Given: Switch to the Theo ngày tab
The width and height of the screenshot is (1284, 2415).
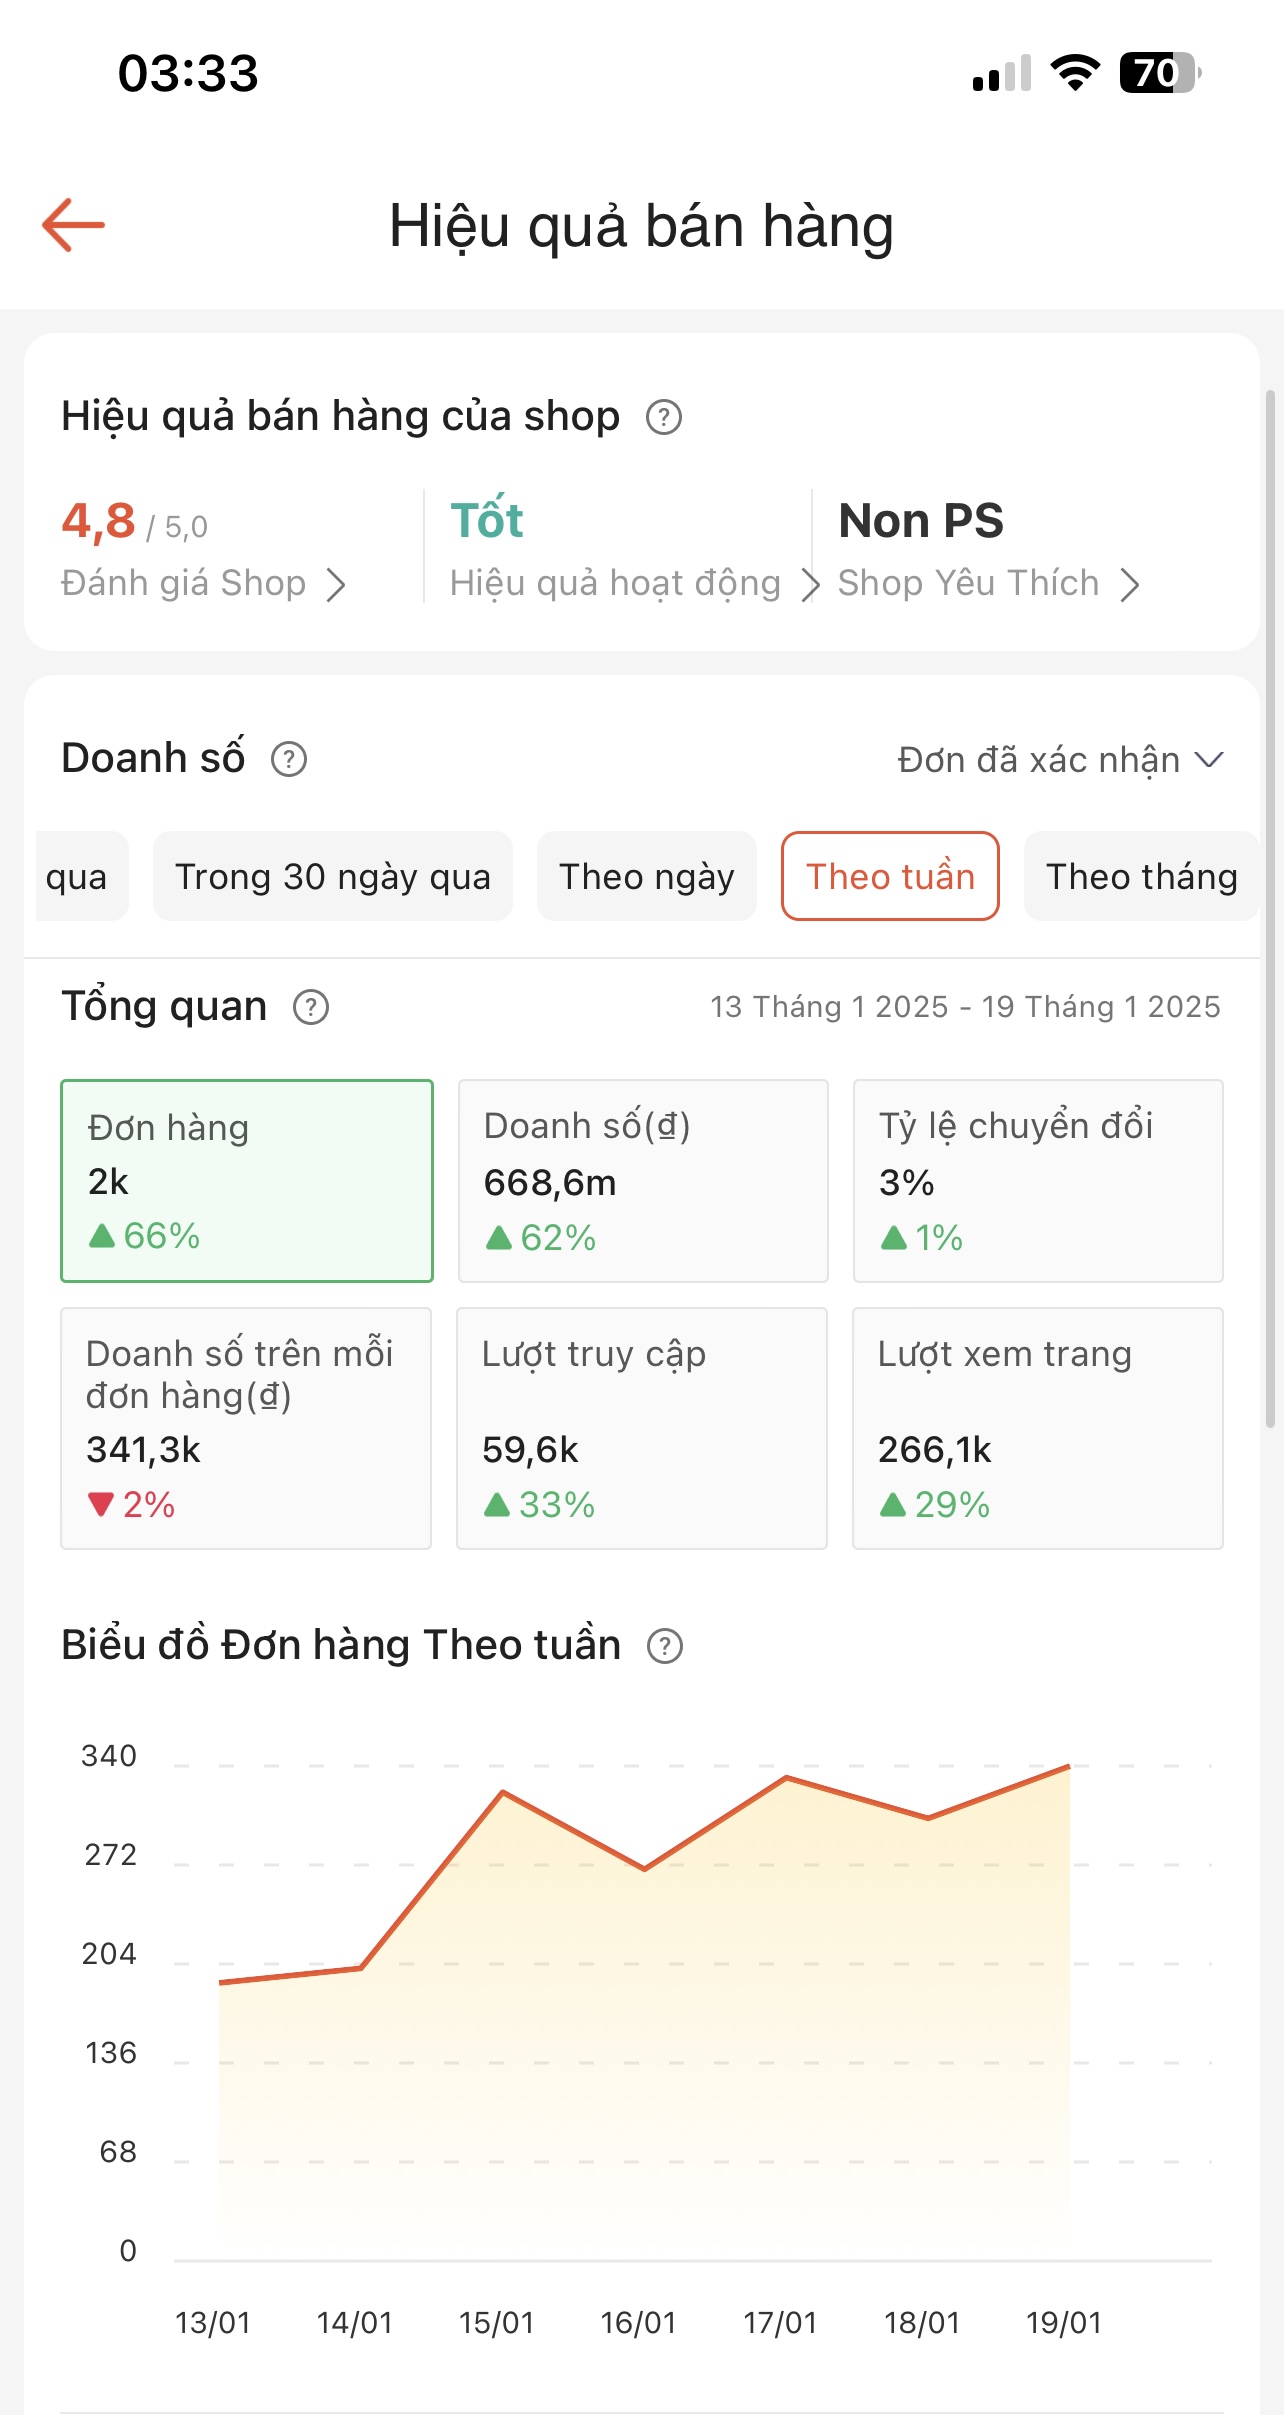Looking at the screenshot, I should [x=646, y=877].
